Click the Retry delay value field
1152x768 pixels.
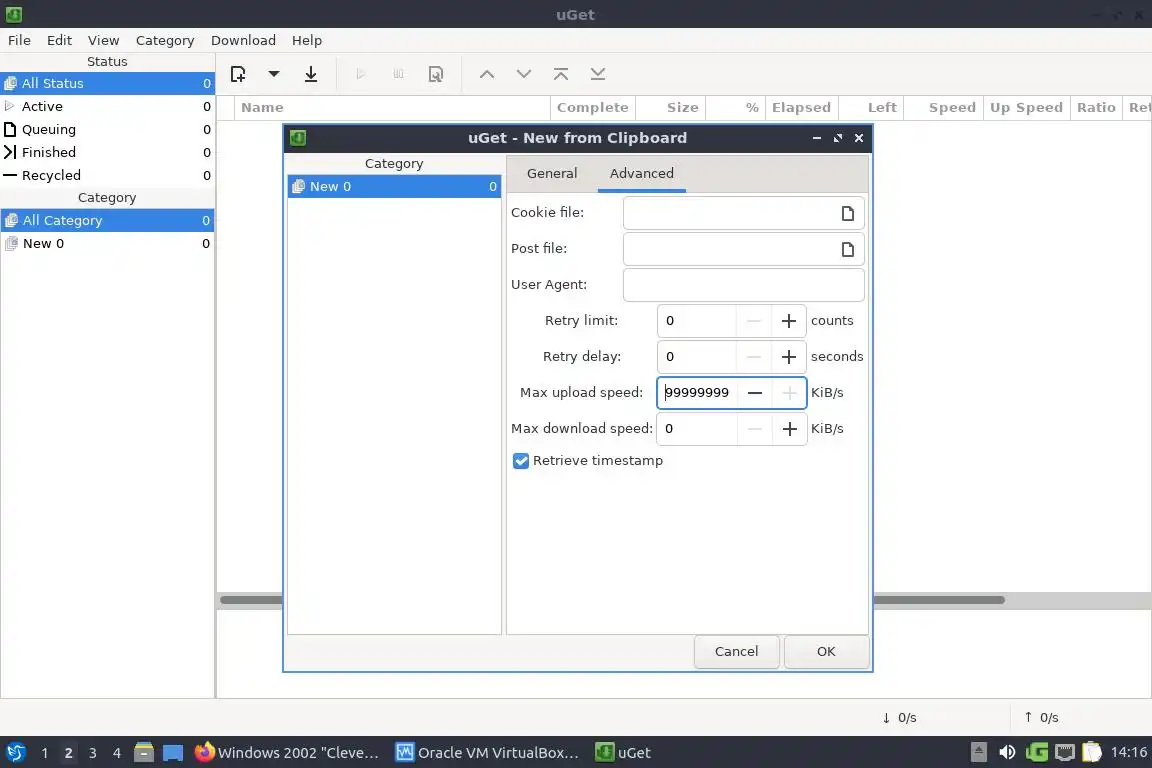point(697,357)
